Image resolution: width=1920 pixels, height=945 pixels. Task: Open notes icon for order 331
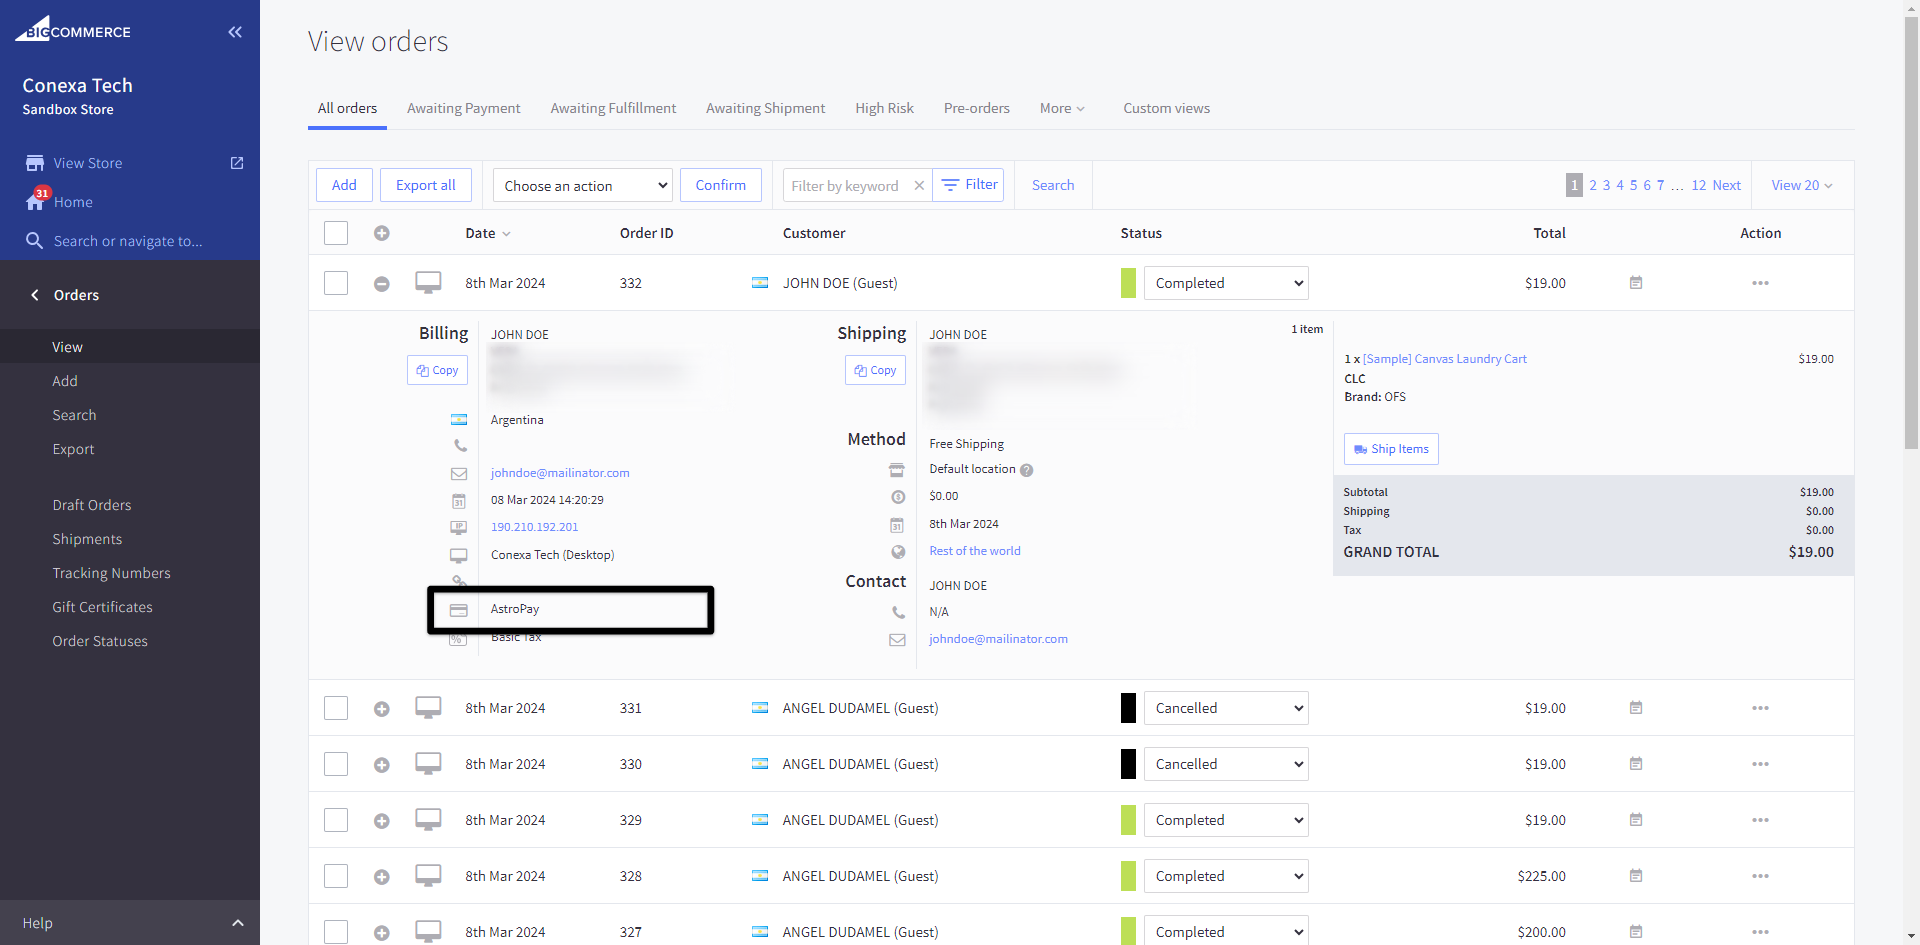tap(1636, 708)
